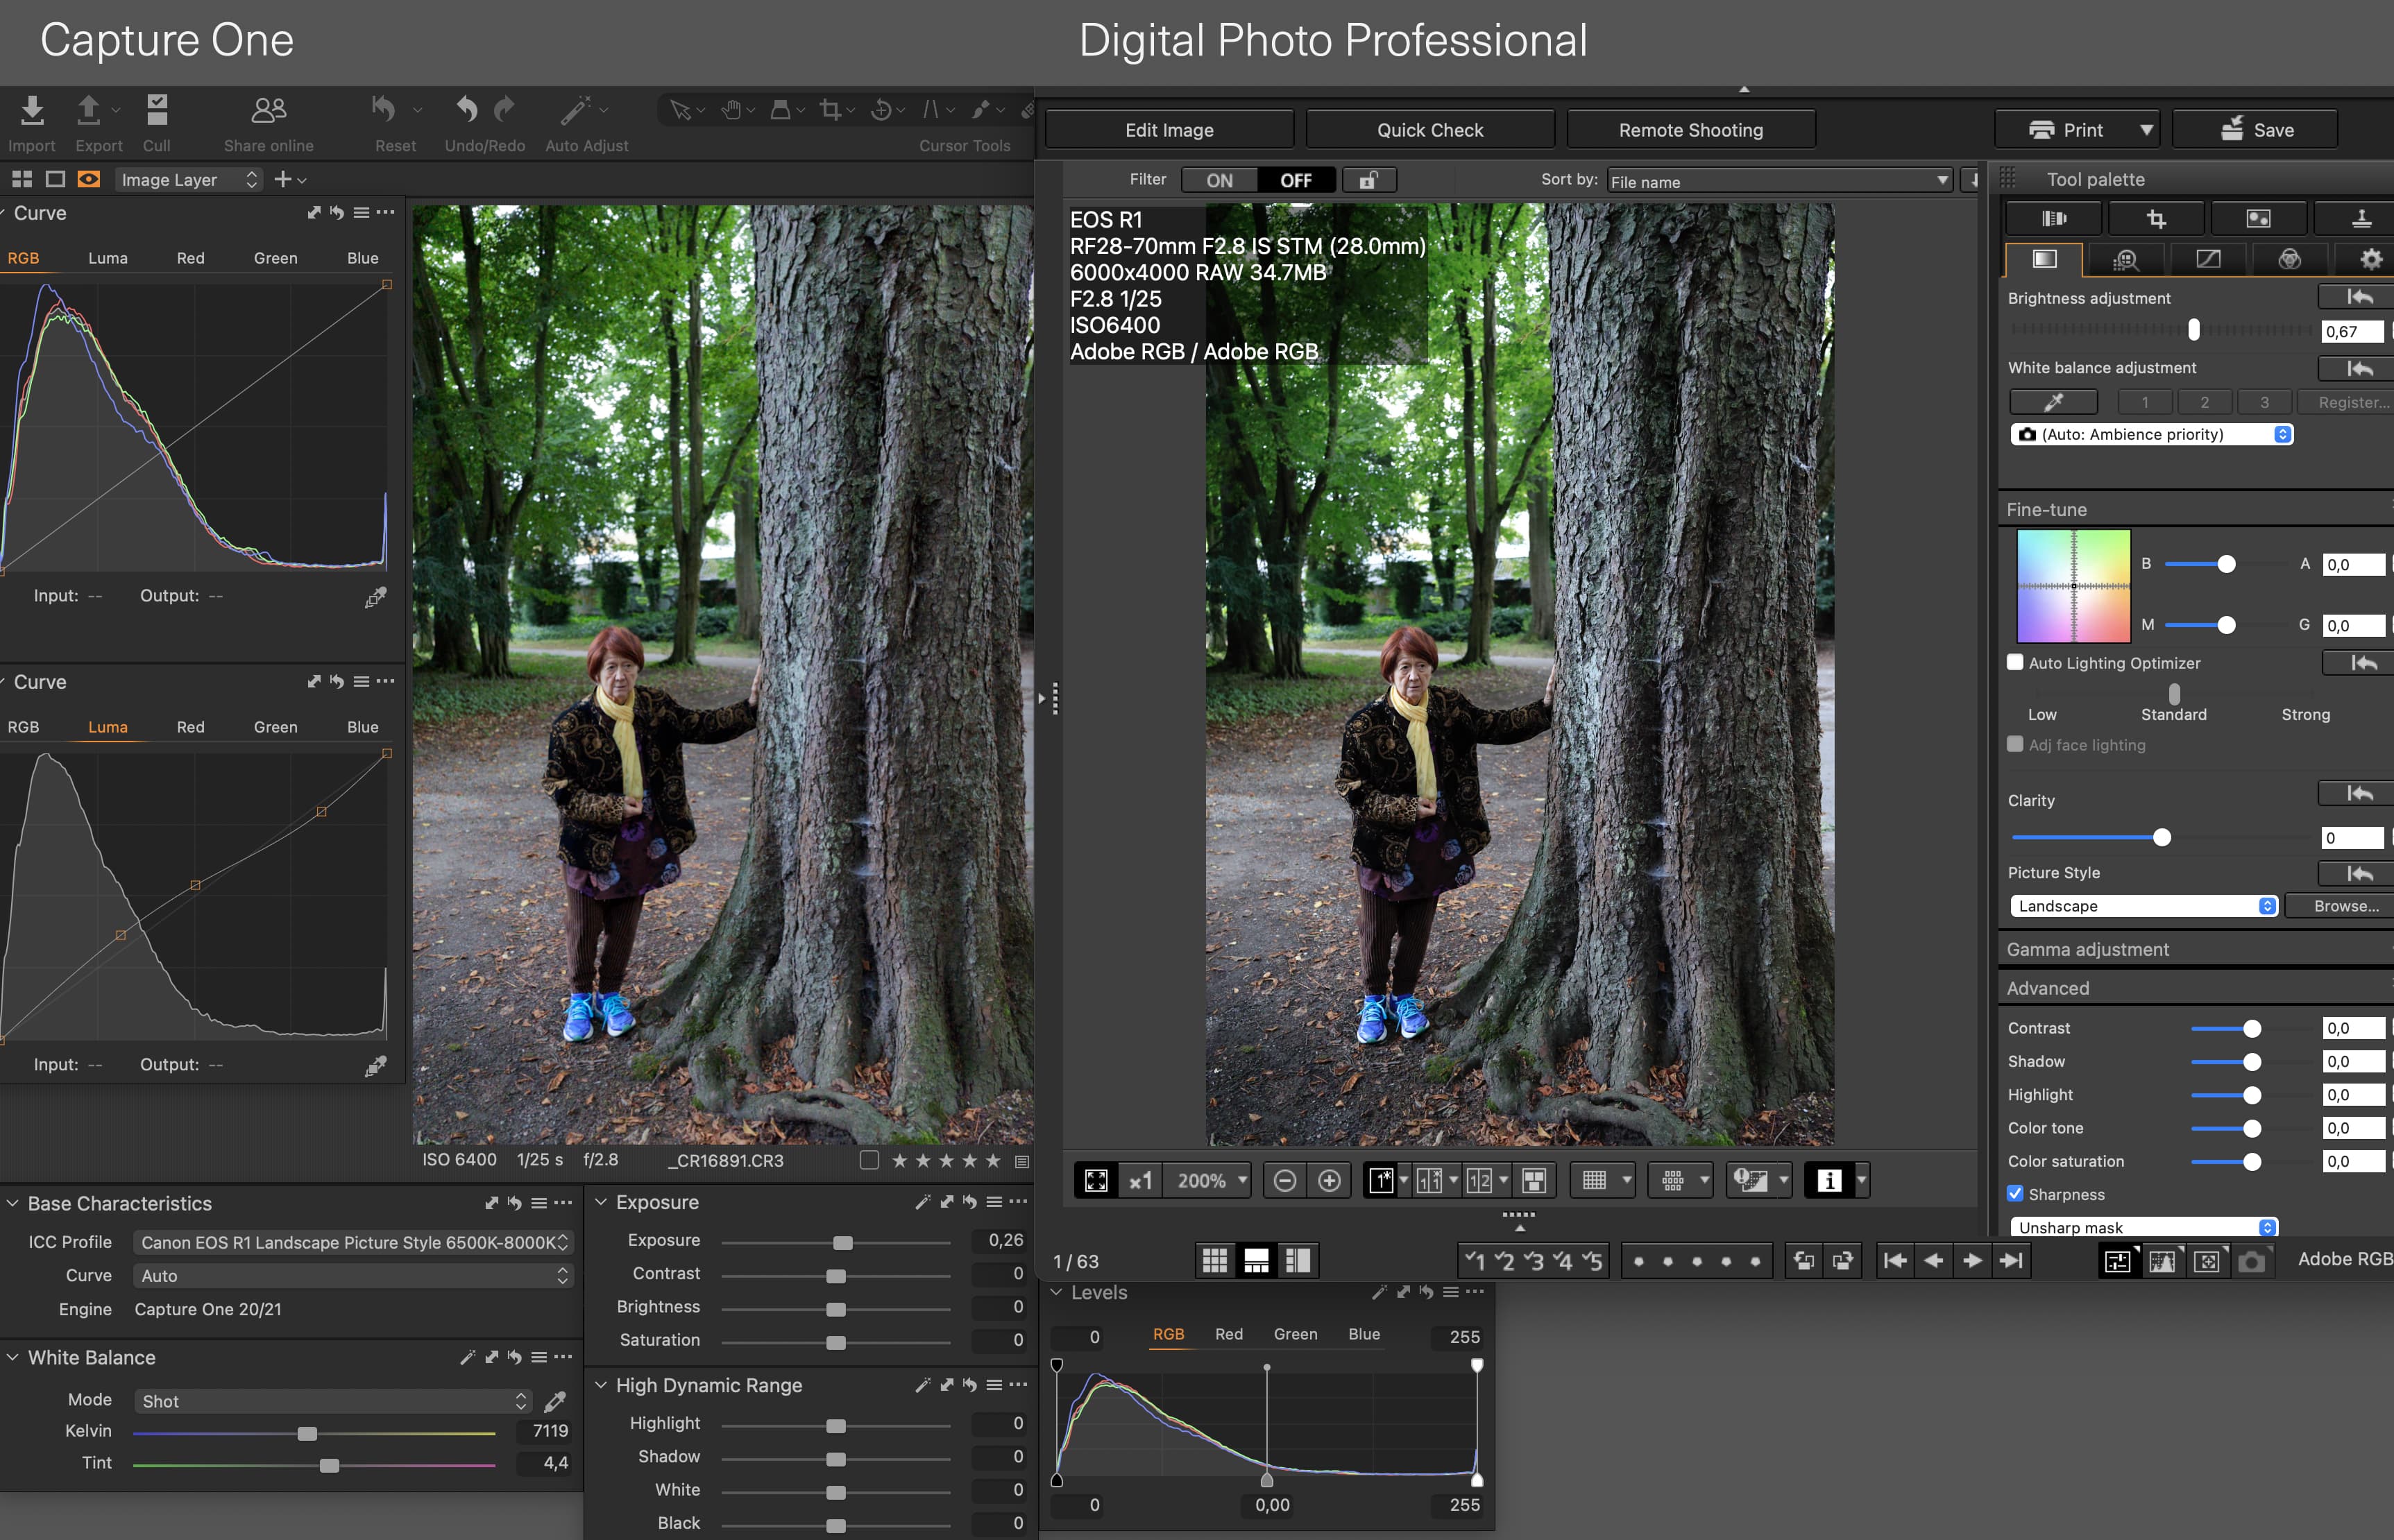Select the rotate cursor tool in Capture One
The width and height of the screenshot is (2394, 1540).
[881, 110]
